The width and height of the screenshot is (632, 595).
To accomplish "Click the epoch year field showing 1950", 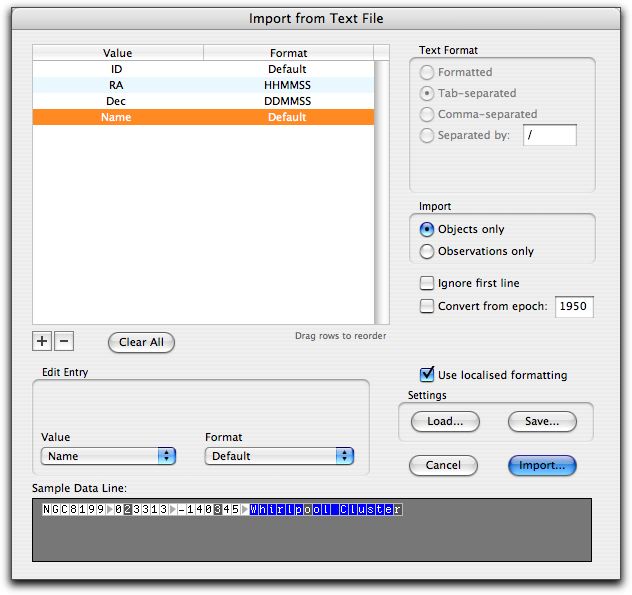I will pos(574,307).
